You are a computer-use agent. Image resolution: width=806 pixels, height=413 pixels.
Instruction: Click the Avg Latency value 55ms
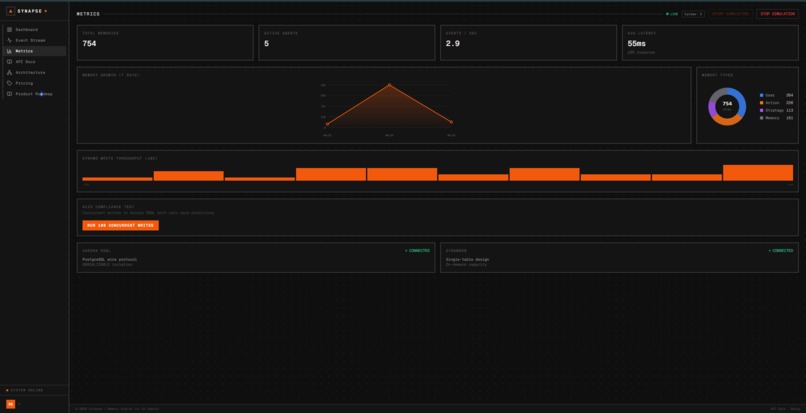pos(636,44)
